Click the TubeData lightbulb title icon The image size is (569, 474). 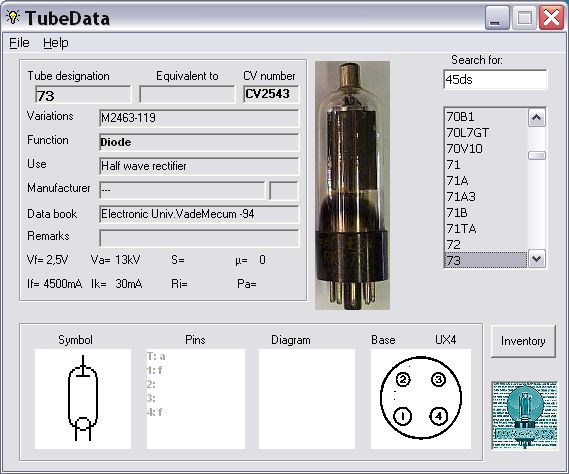pyautogui.click(x=13, y=17)
